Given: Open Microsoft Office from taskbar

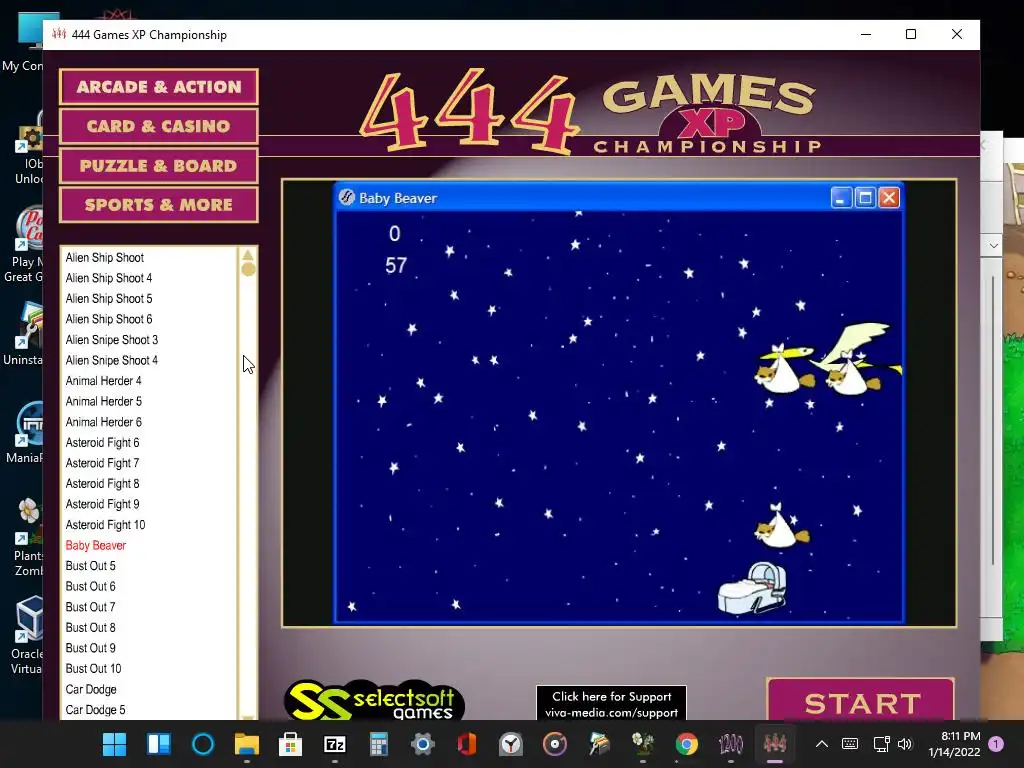Looking at the screenshot, I should pos(467,744).
